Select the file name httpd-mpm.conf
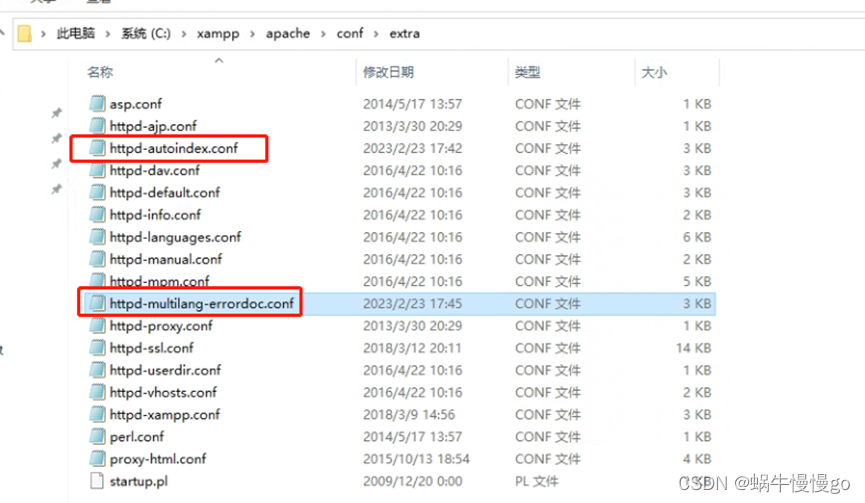Image resolution: width=865 pixels, height=503 pixels. pyautogui.click(x=159, y=281)
